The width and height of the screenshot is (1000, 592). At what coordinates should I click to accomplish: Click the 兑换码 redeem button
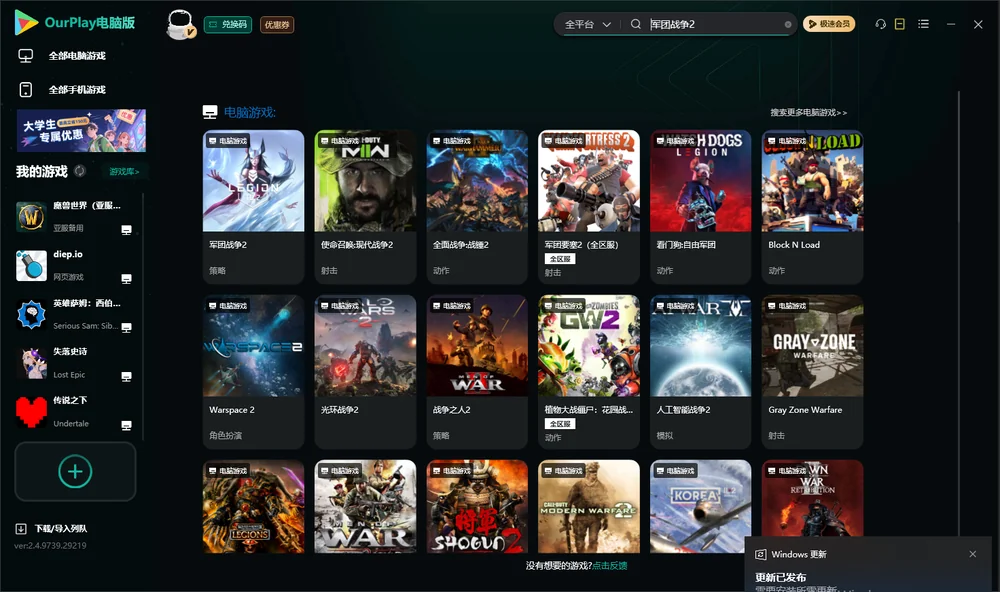(228, 25)
